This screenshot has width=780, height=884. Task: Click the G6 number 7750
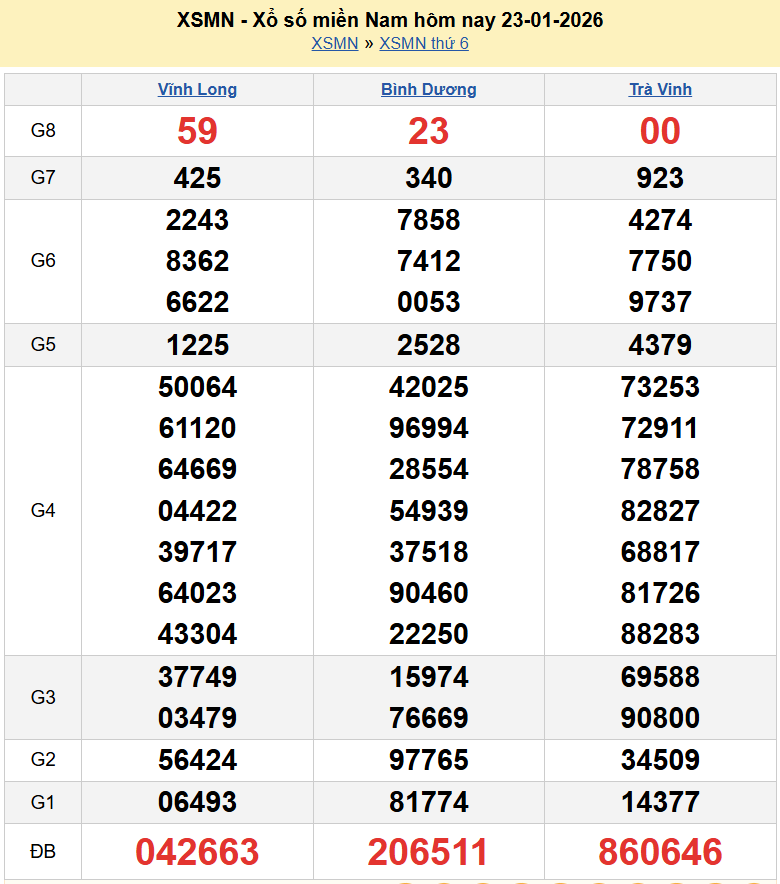click(660, 261)
